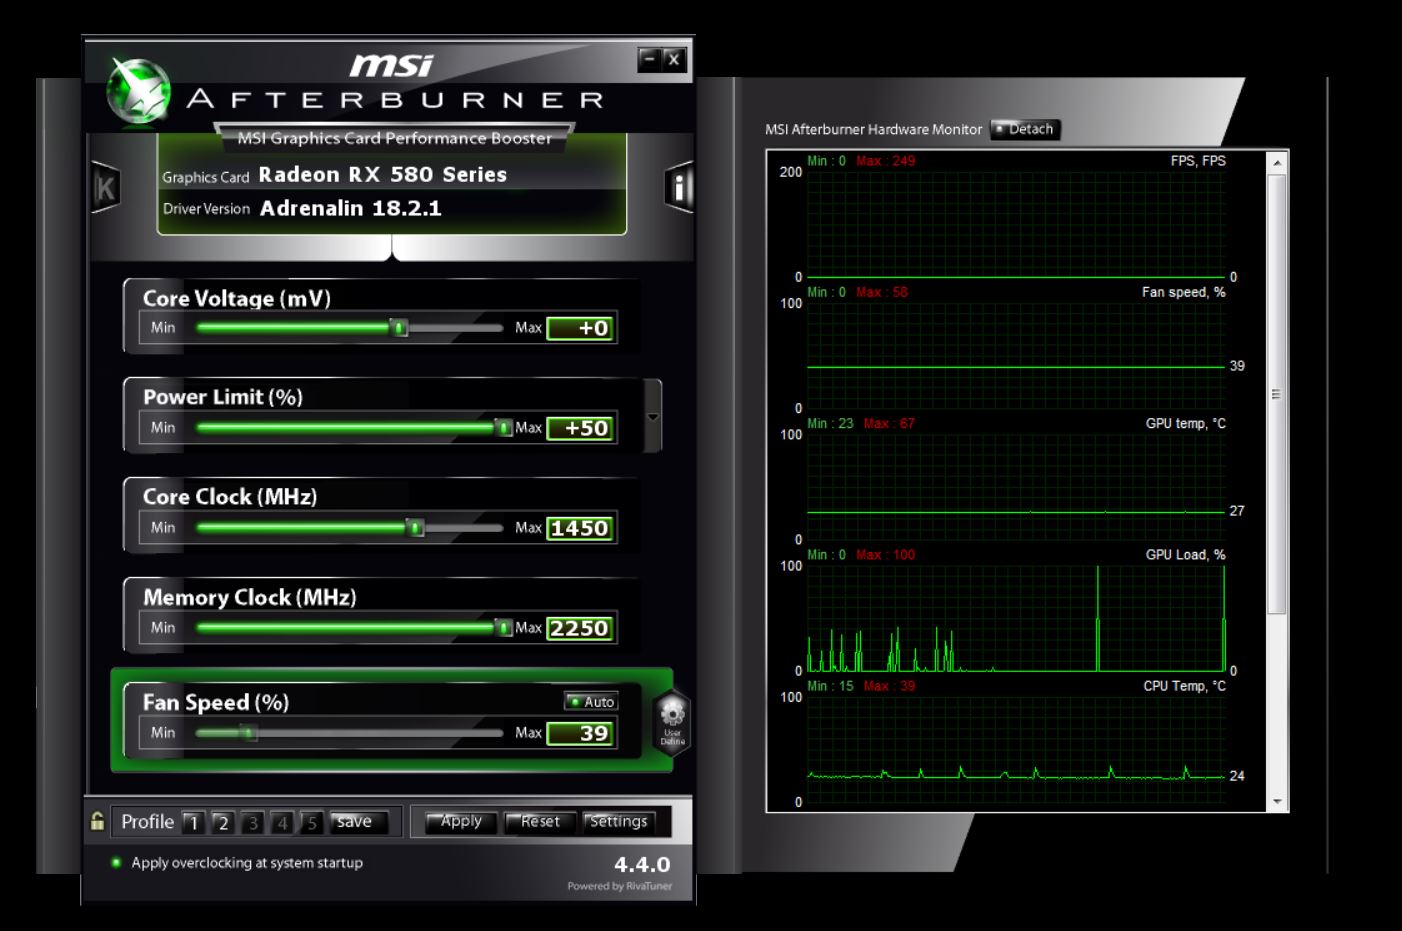Screen dimensions: 1402x931
Task: Click the Memory Clock 2250 value field
Action: tap(581, 628)
